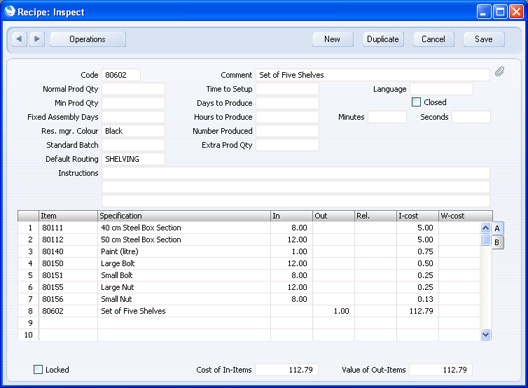Tick the Closed checkbox
Viewport: 528px width, 388px height.
point(416,102)
